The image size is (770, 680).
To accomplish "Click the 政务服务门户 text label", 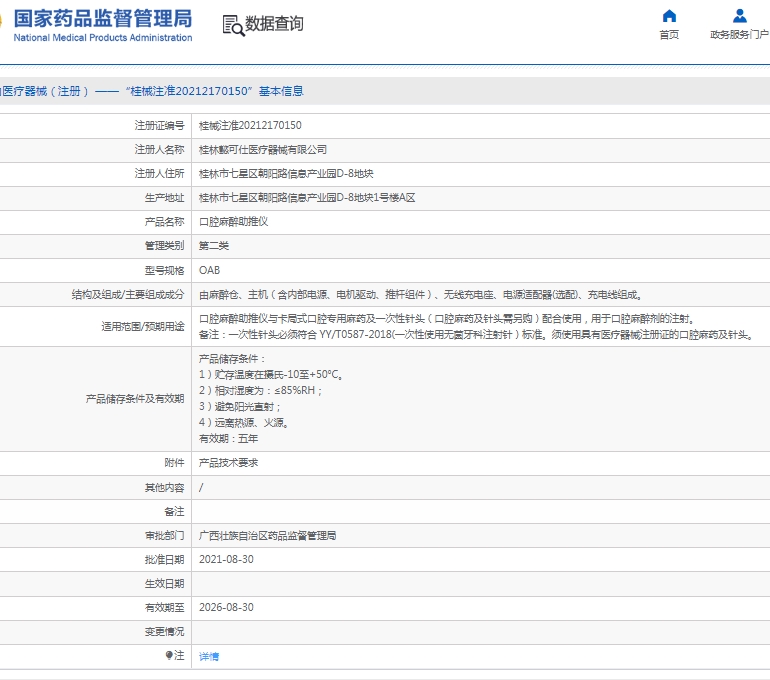I will click(739, 34).
